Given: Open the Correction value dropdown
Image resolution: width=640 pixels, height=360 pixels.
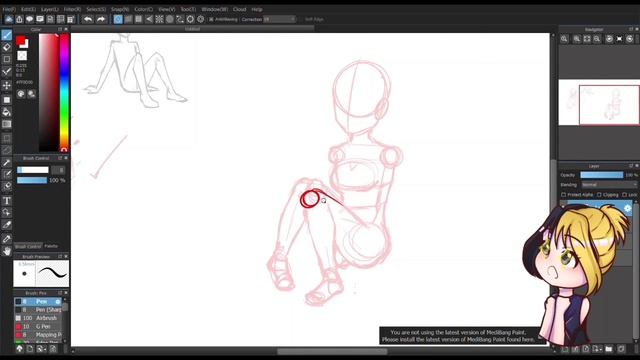Looking at the screenshot, I should pos(279,19).
